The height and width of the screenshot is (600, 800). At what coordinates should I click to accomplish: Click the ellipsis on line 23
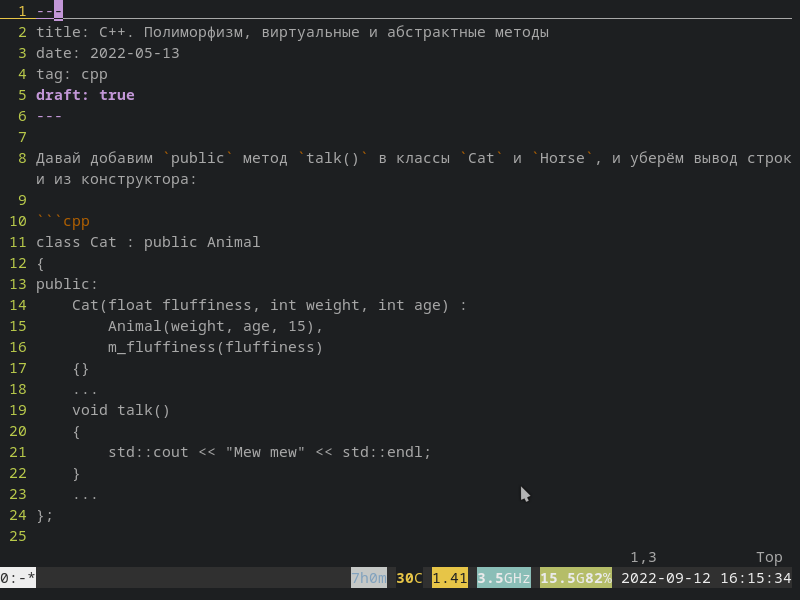point(85,497)
